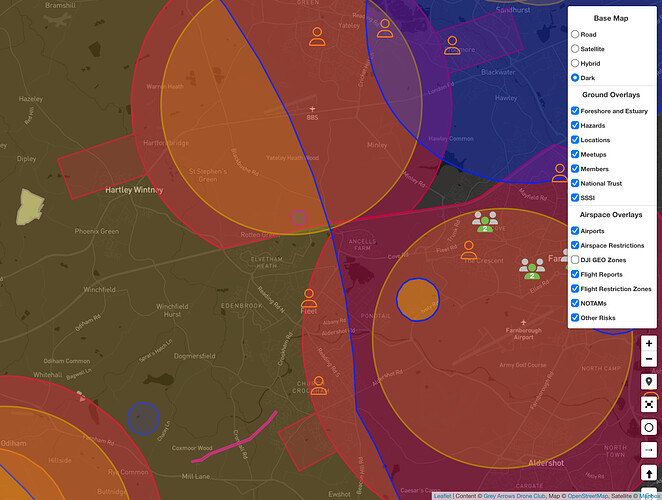This screenshot has height=500, width=662.
Task: Toggle the Members overlay checkbox
Action: click(x=575, y=168)
